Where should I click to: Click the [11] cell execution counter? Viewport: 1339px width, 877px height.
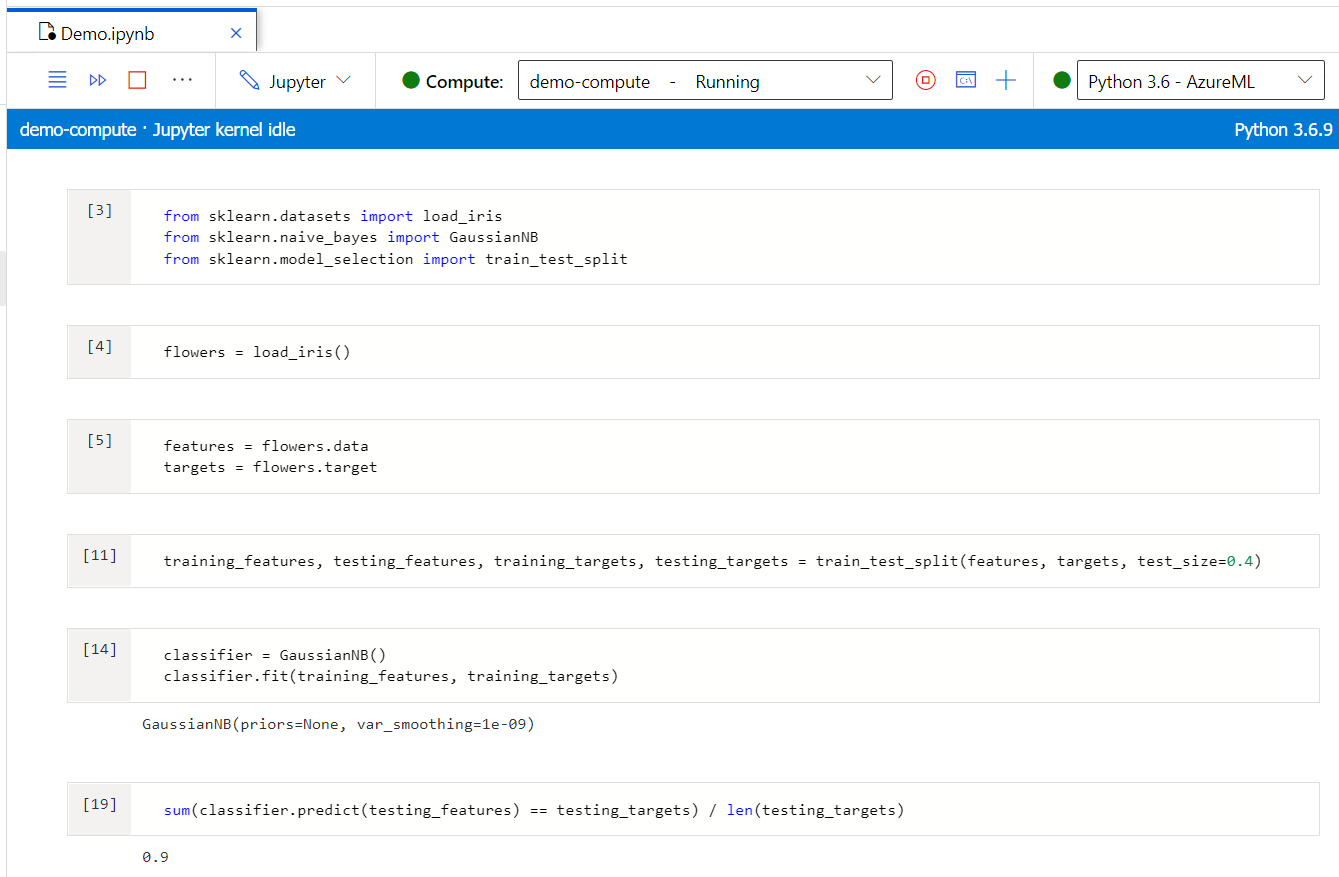(x=99, y=555)
